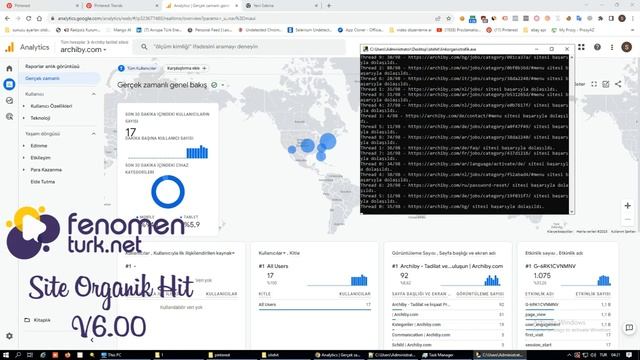The image size is (640, 360).
Task: Click Karşılaştırma ekle button
Action: 187,68
